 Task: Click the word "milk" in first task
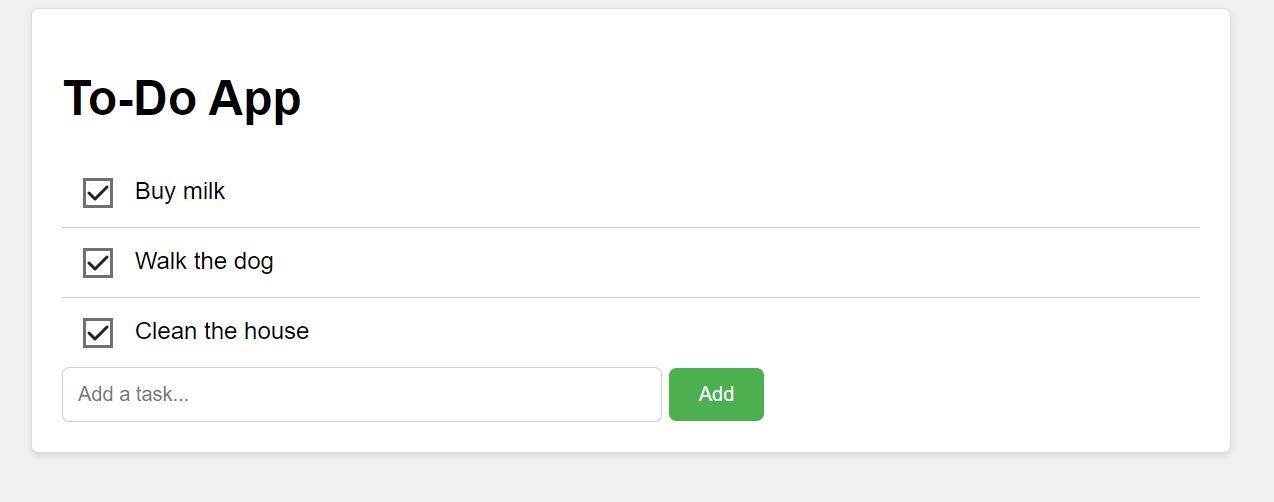pyautogui.click(x=204, y=191)
